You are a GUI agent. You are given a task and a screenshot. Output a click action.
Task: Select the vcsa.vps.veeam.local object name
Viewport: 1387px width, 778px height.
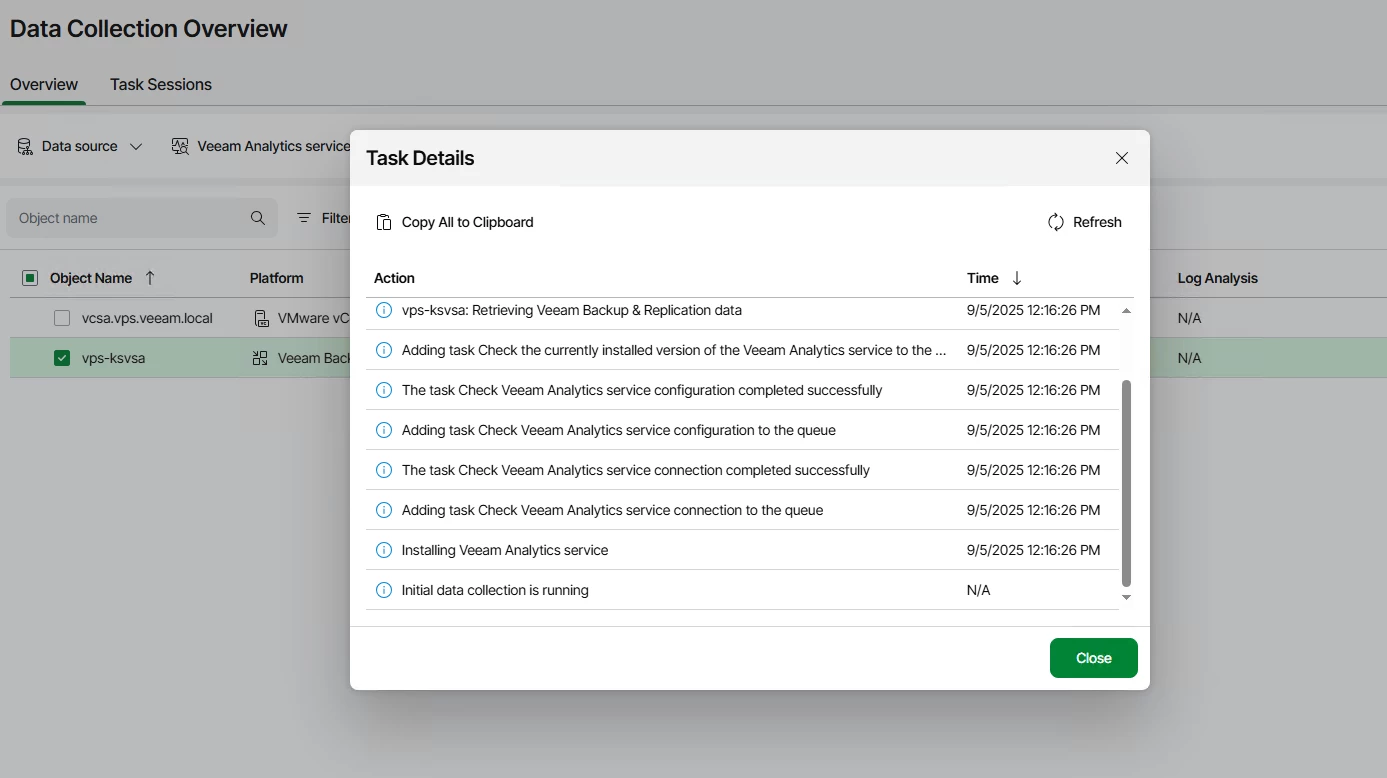(147, 318)
